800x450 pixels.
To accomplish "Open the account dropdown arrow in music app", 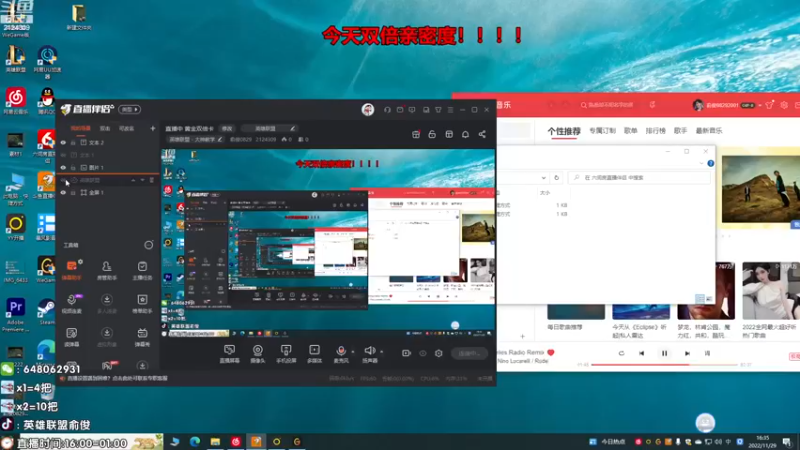I will coord(760,106).
